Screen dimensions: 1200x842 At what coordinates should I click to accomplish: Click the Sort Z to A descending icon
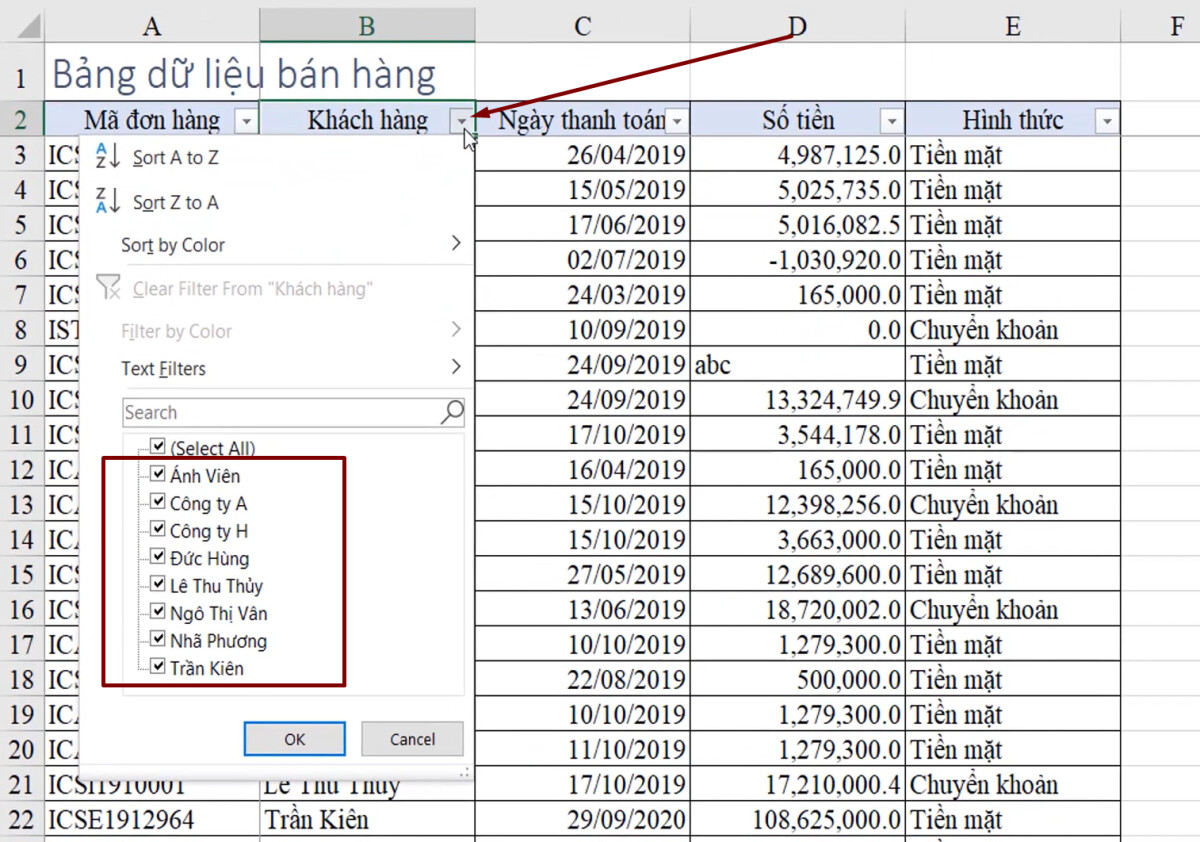point(107,201)
